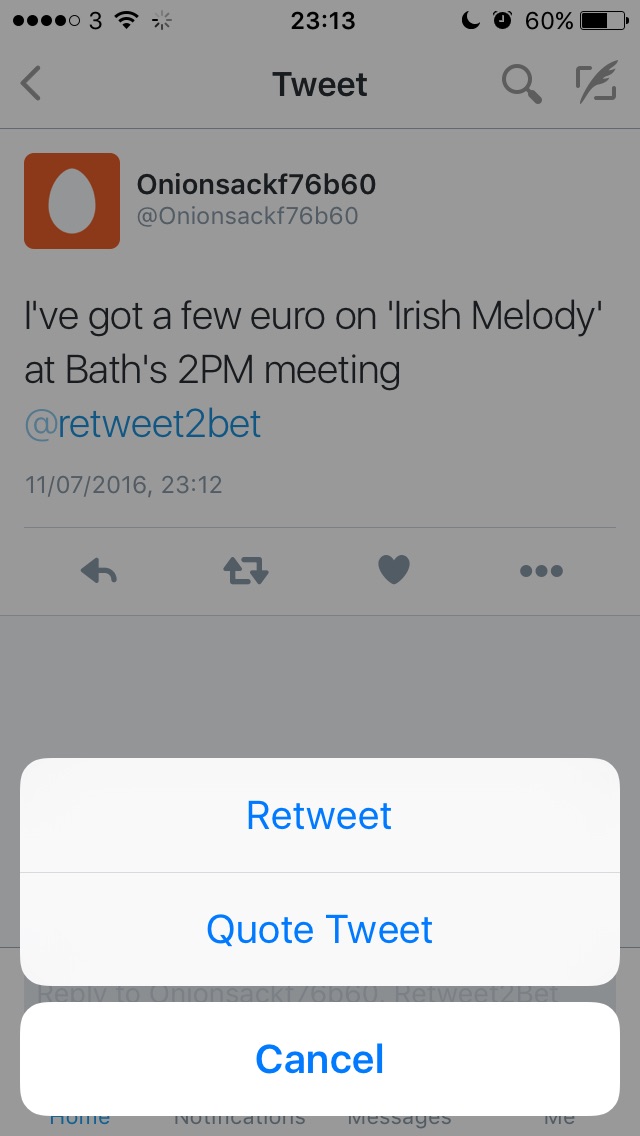
Task: Tap the alarm clock status icon
Action: pyautogui.click(x=504, y=20)
